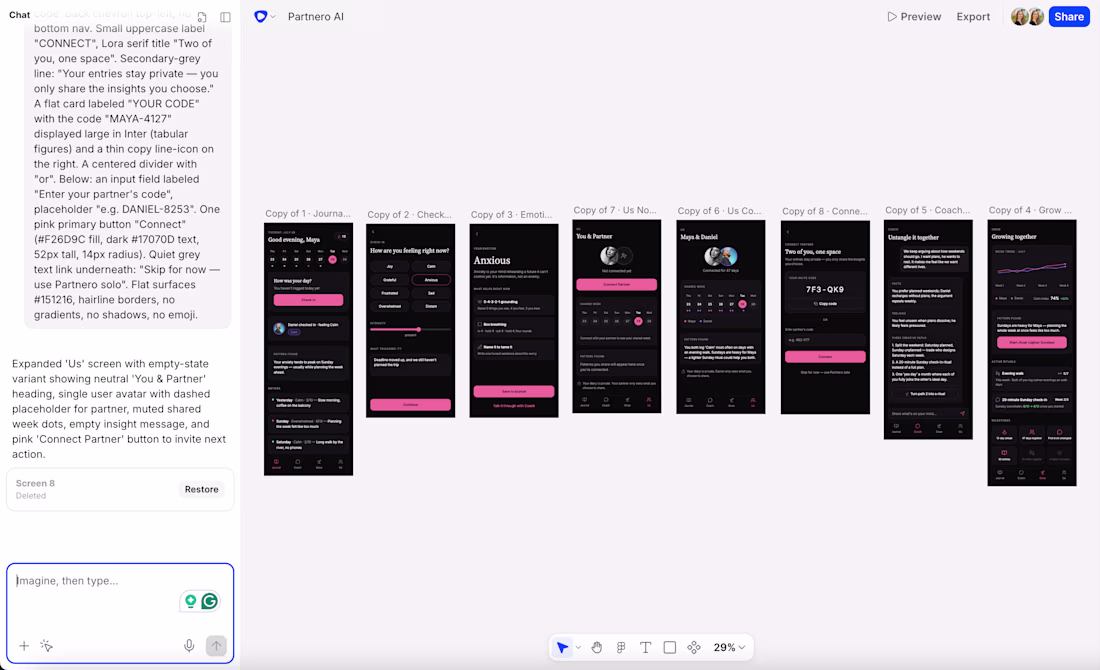Select the 'Copy of 8 · Conne...' frame label

tap(825, 210)
